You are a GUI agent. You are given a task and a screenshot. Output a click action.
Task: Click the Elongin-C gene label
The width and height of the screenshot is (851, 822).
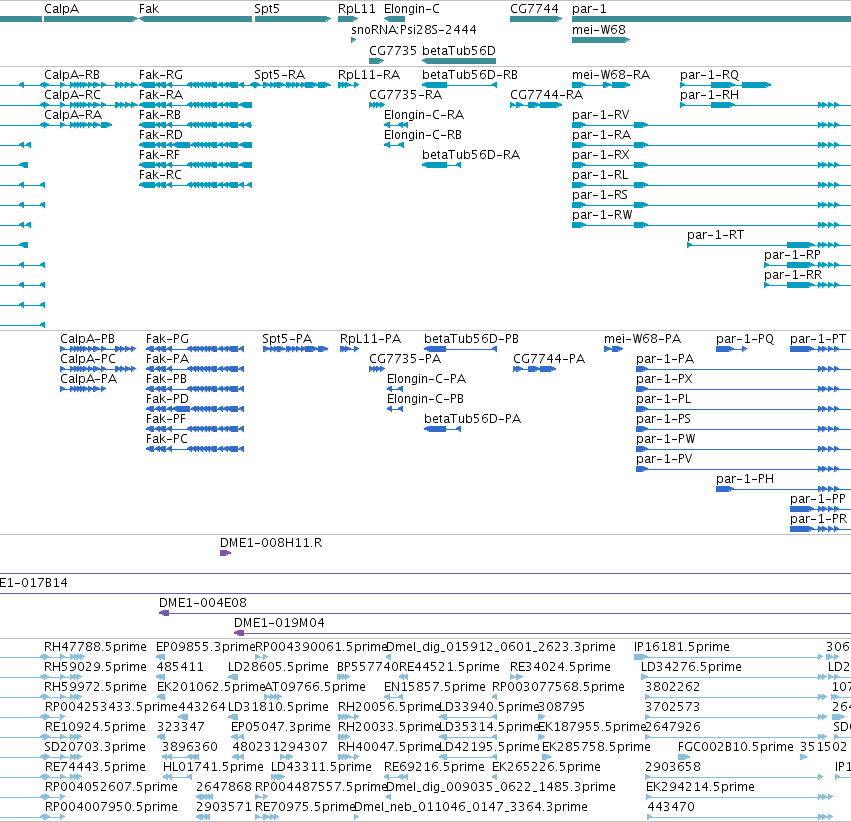(x=411, y=9)
